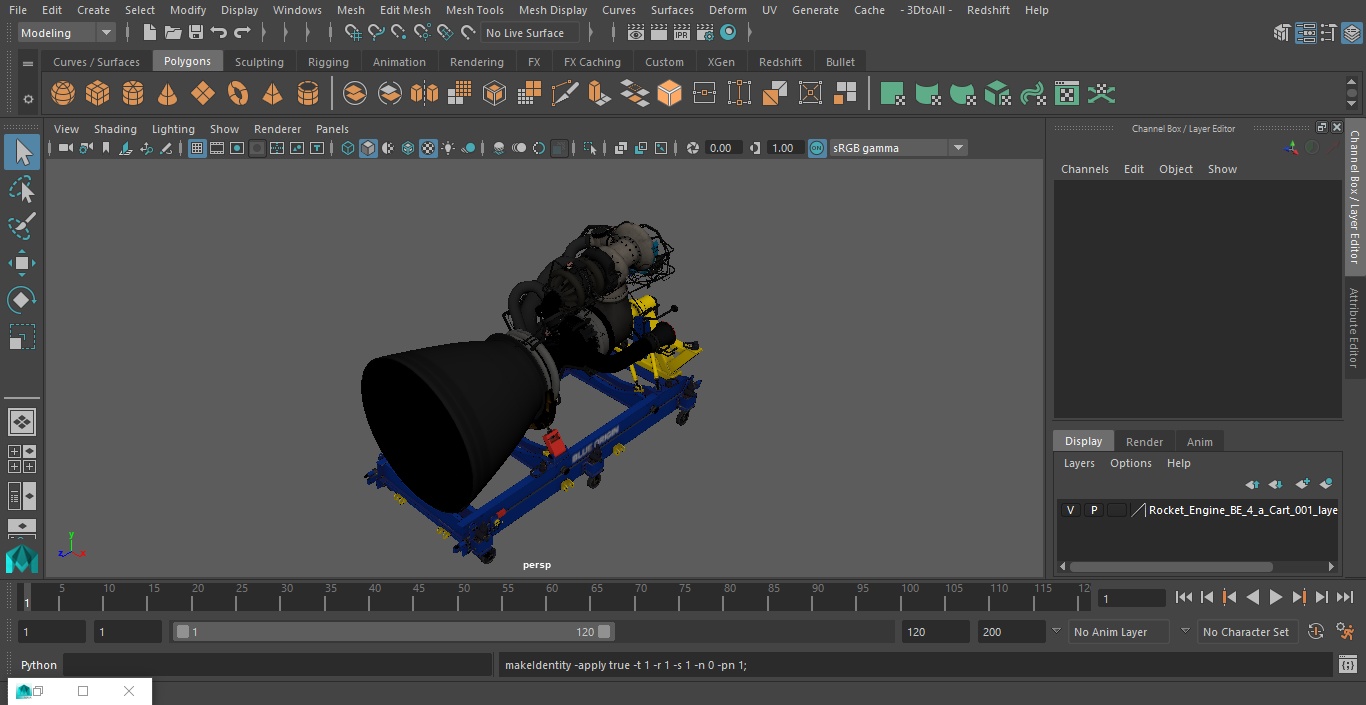Click the current frame input field

pos(1131,598)
